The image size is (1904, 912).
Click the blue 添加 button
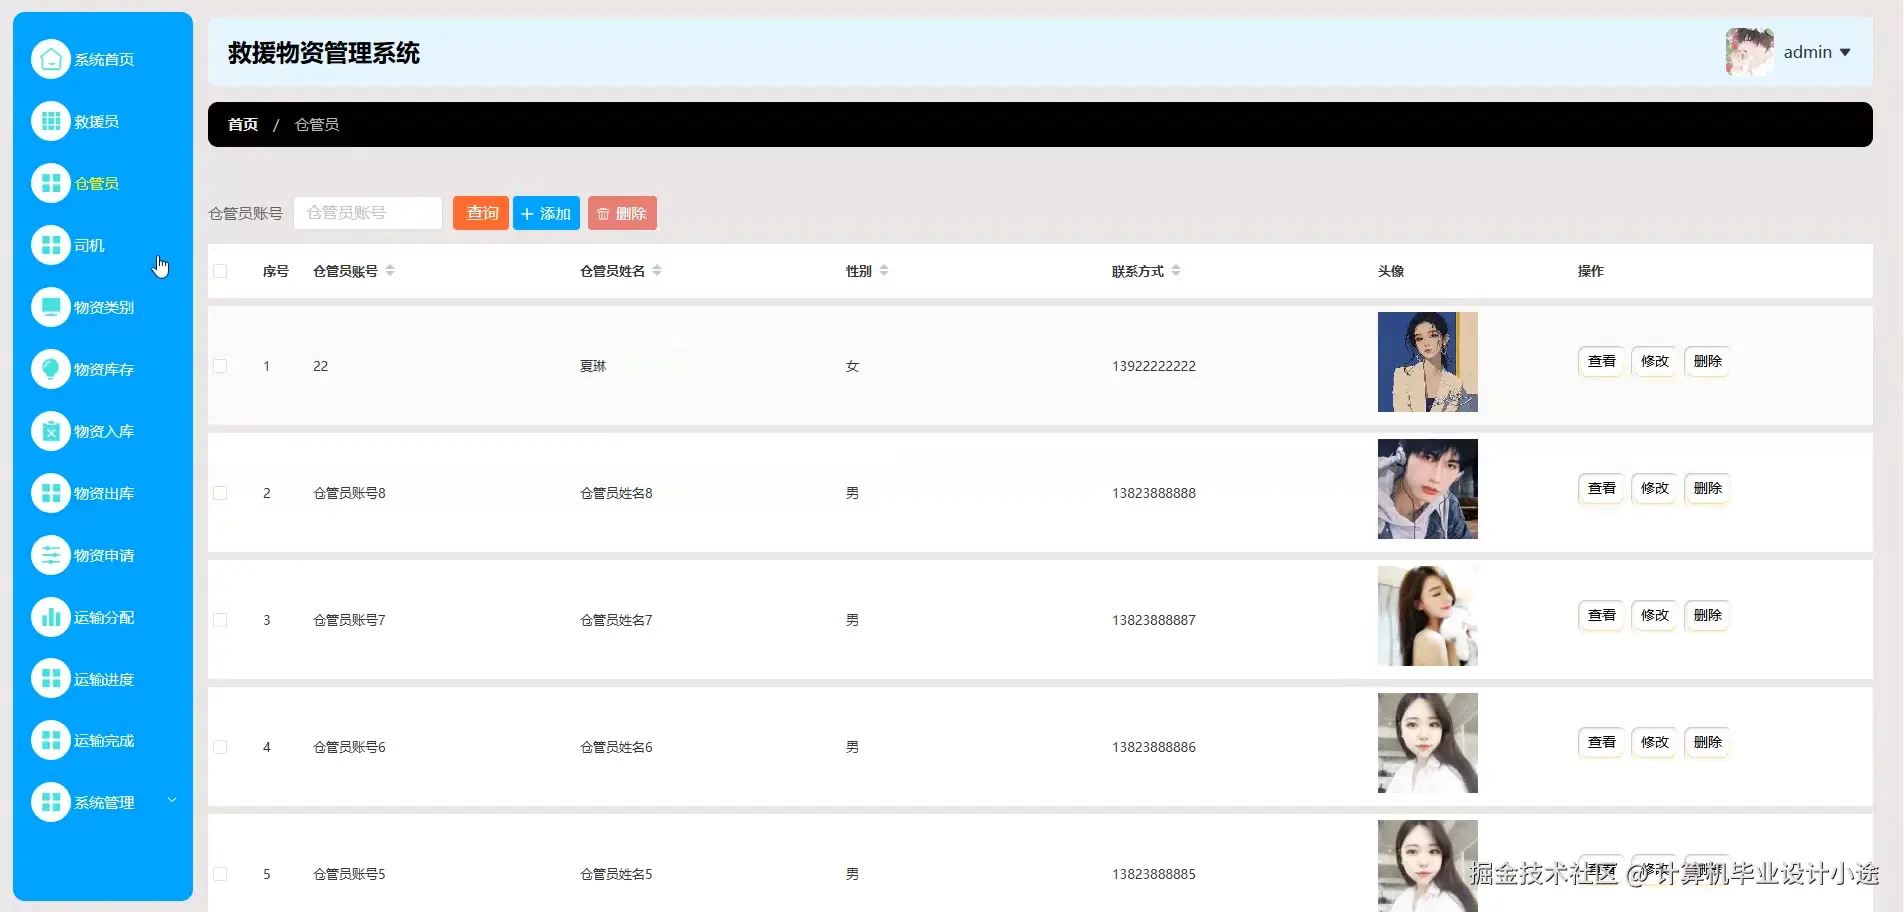point(546,213)
